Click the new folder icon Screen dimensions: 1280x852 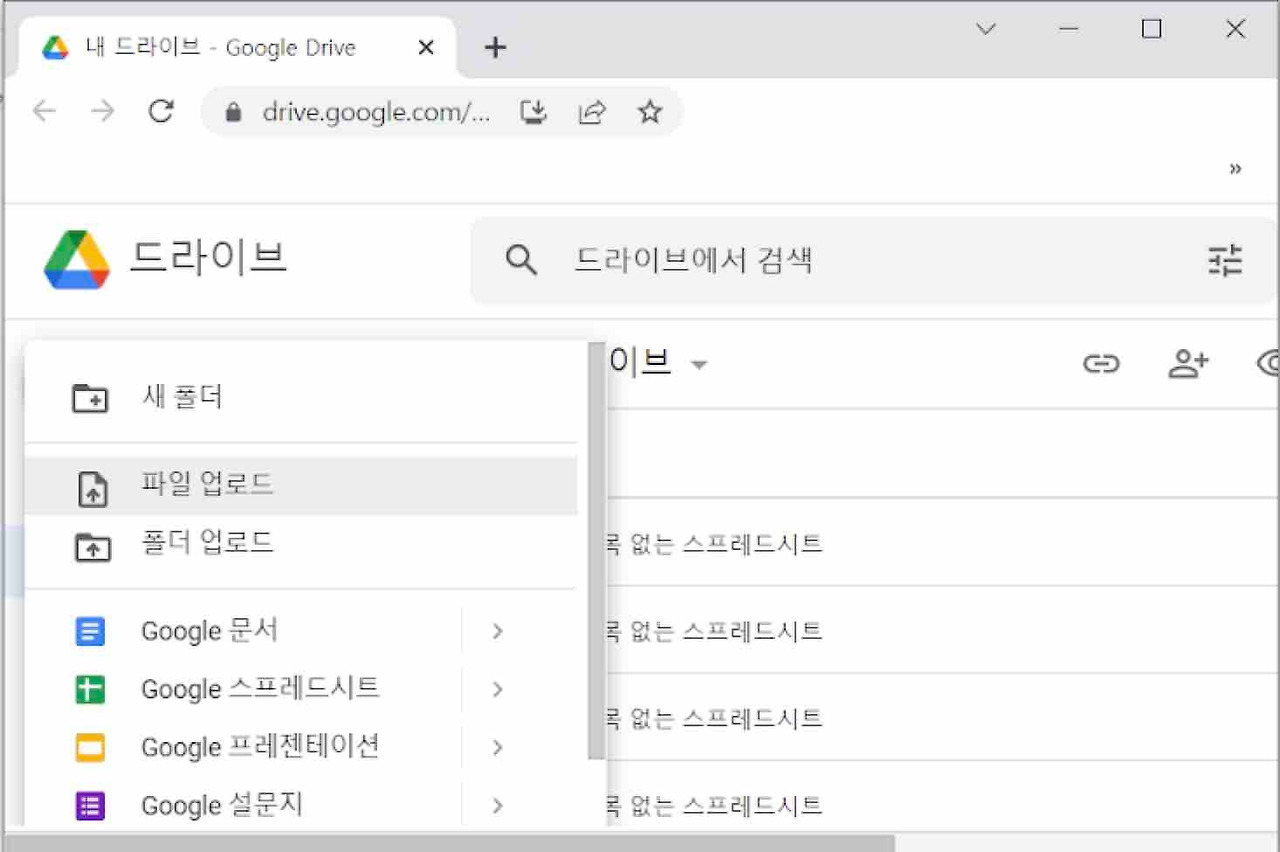point(91,398)
